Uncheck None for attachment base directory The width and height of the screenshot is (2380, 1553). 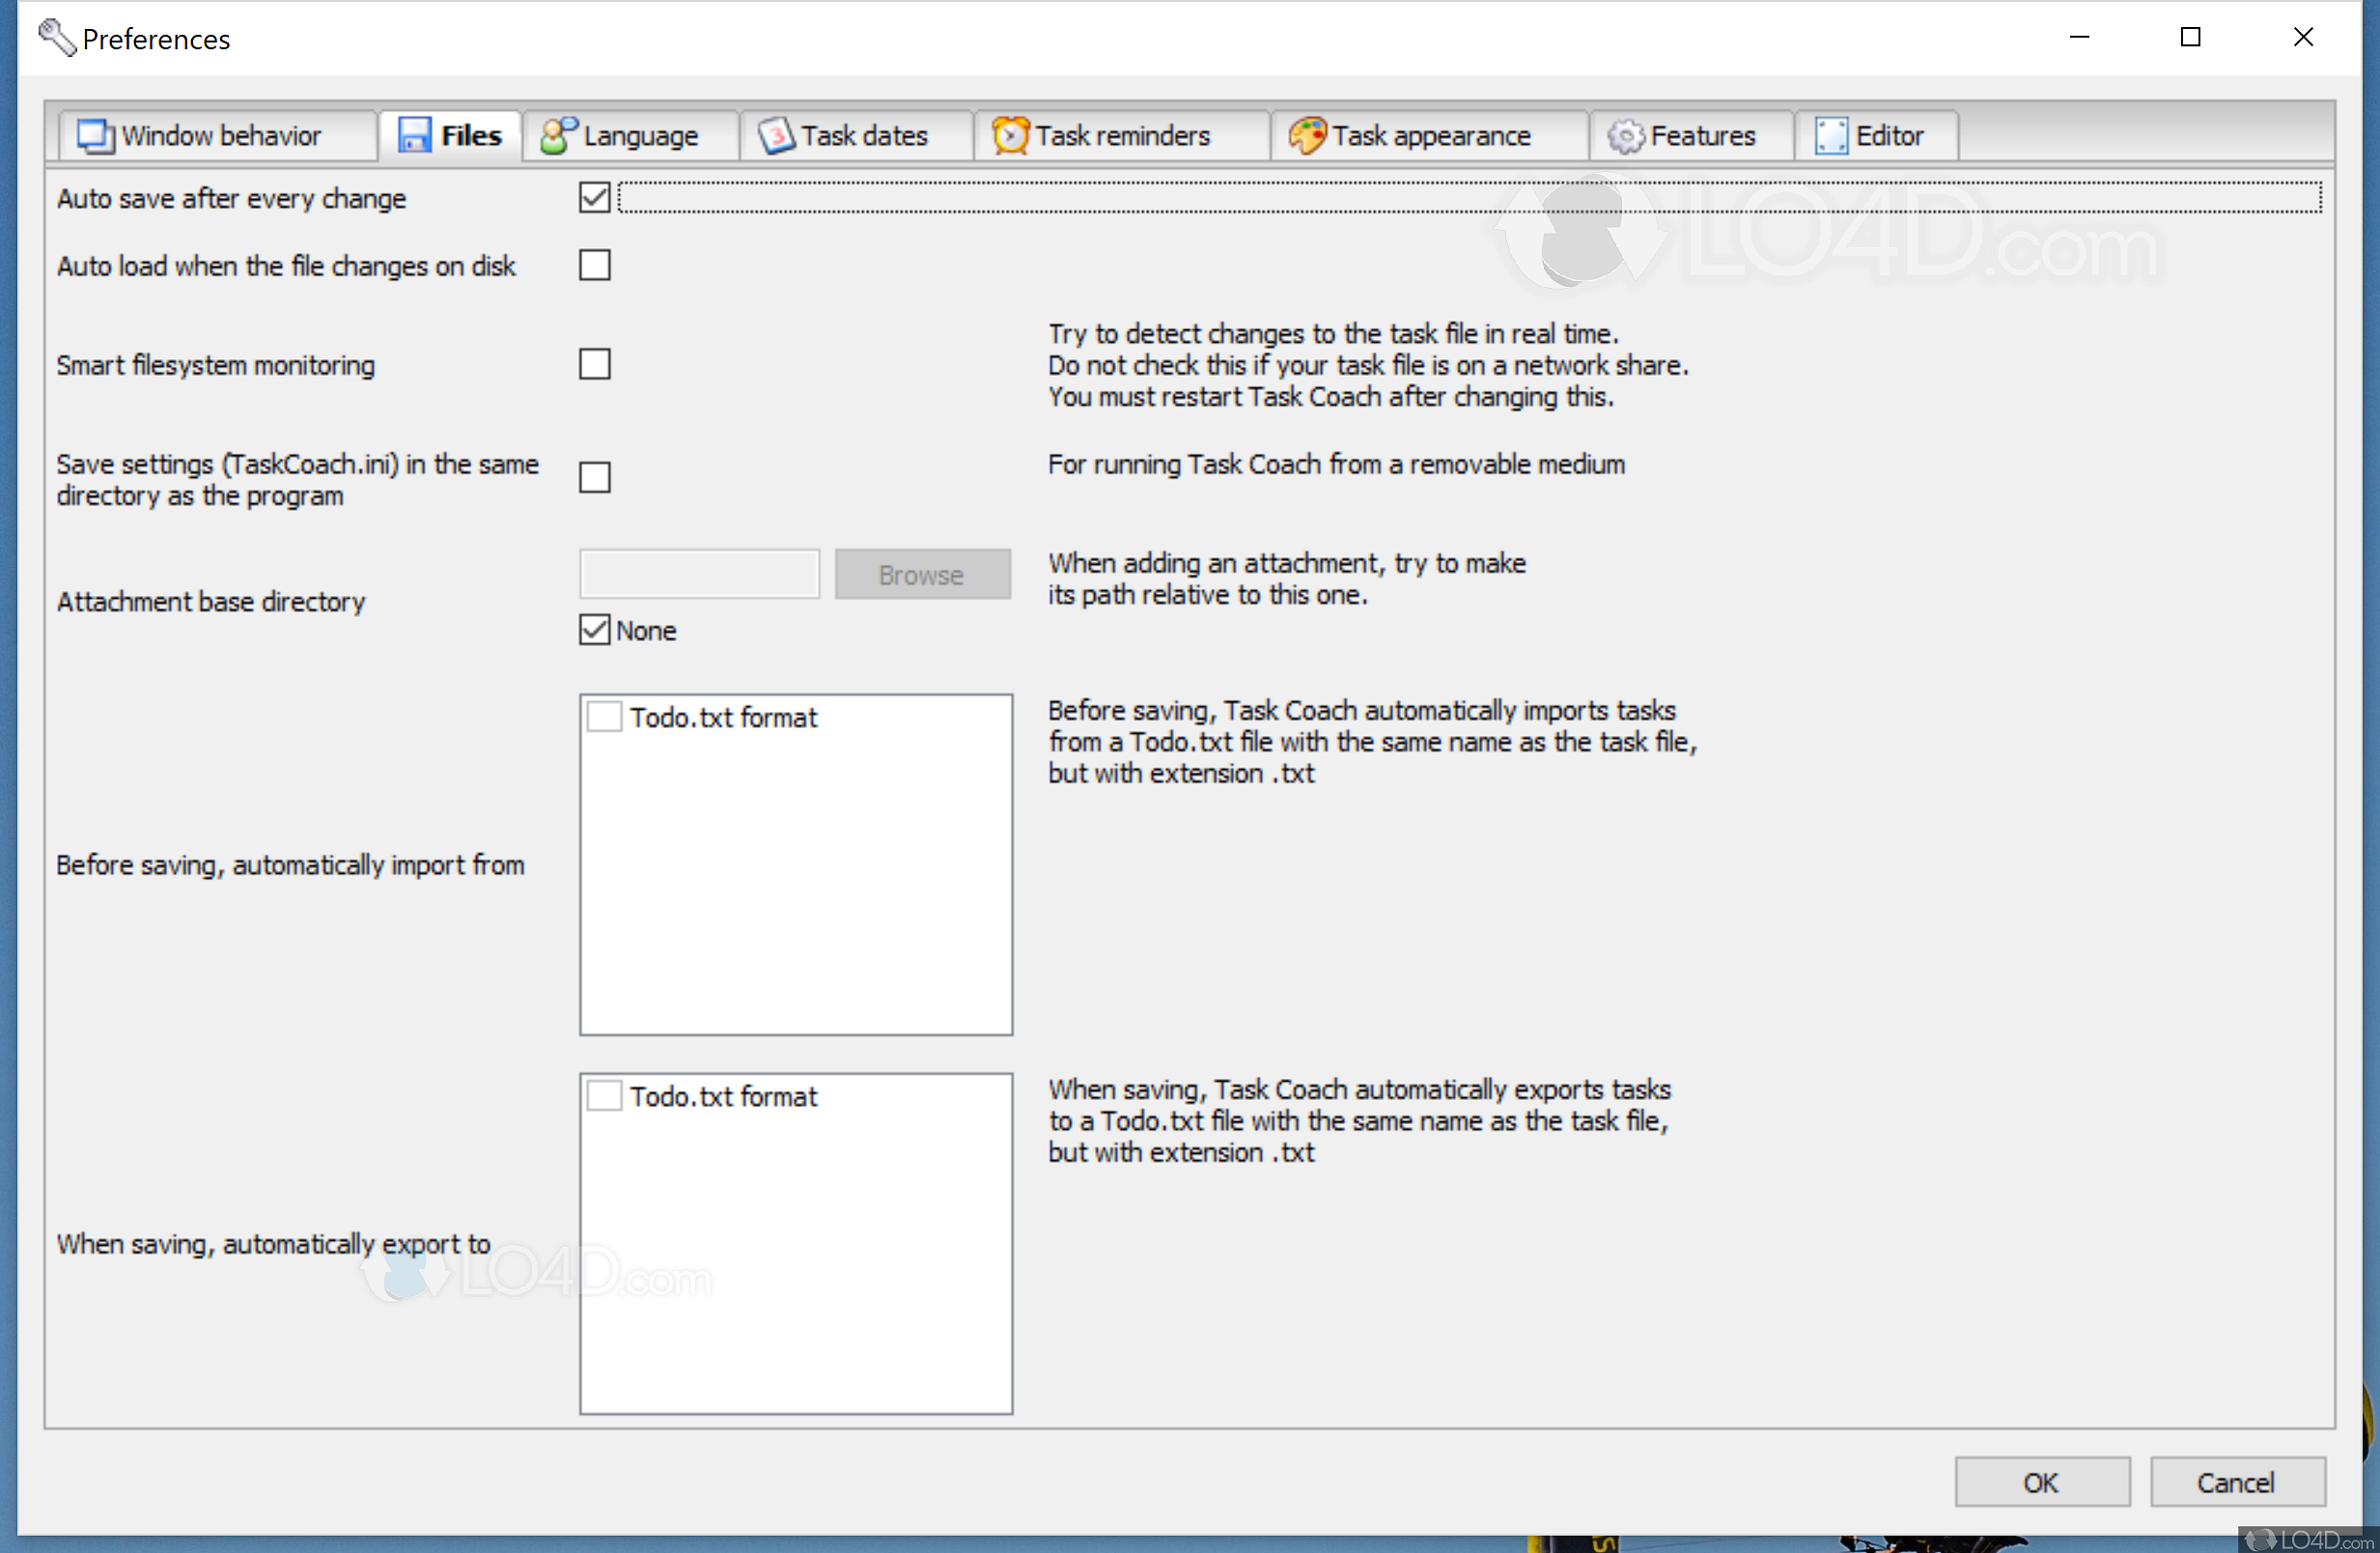(x=593, y=630)
